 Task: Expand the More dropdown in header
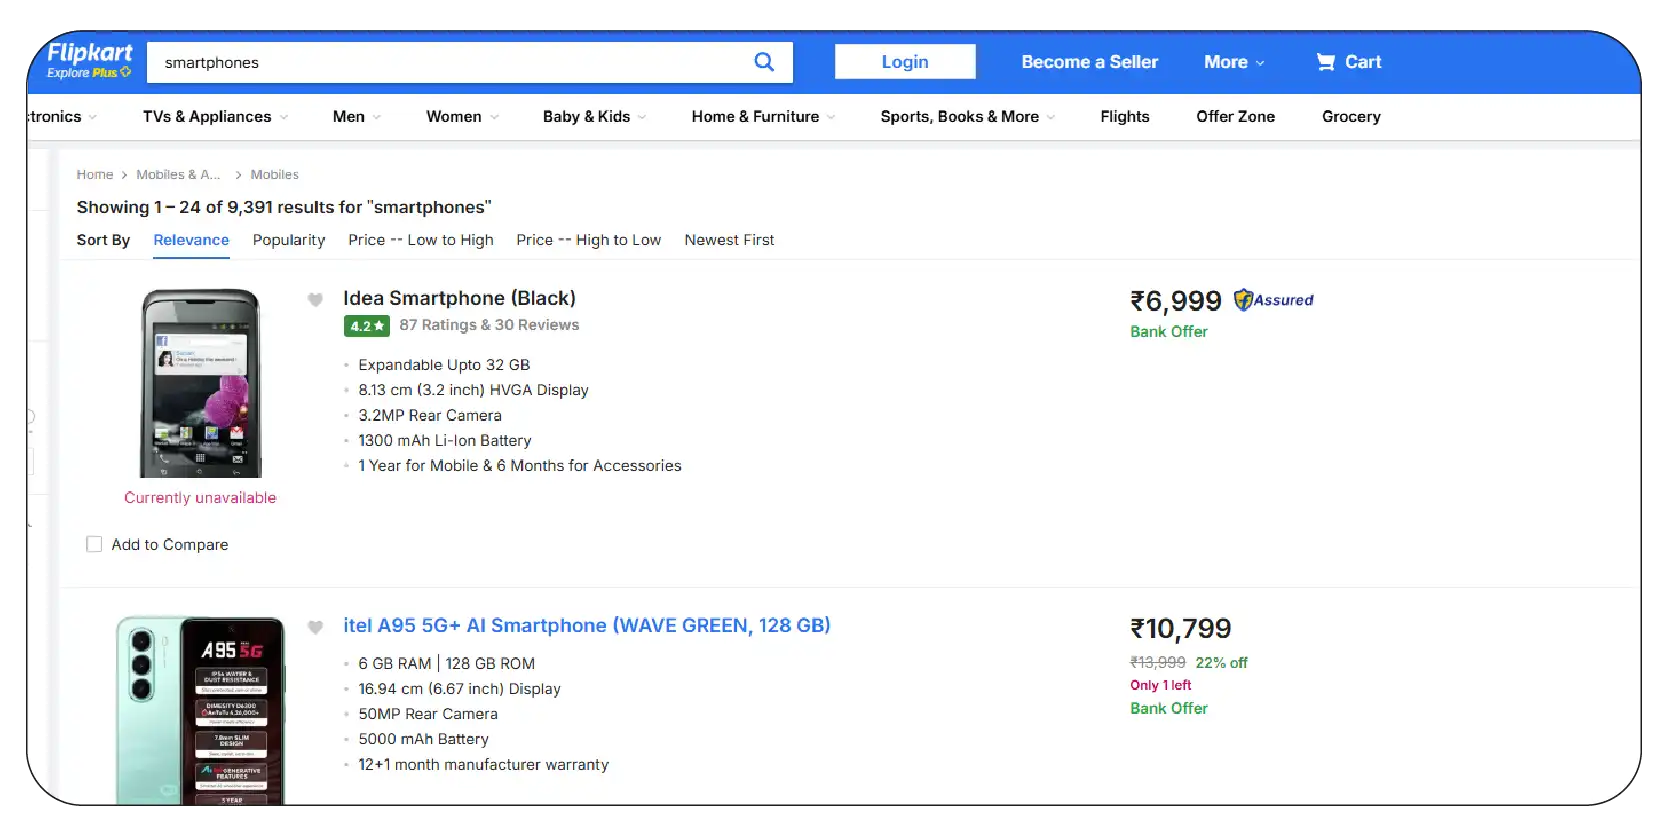tap(1233, 62)
